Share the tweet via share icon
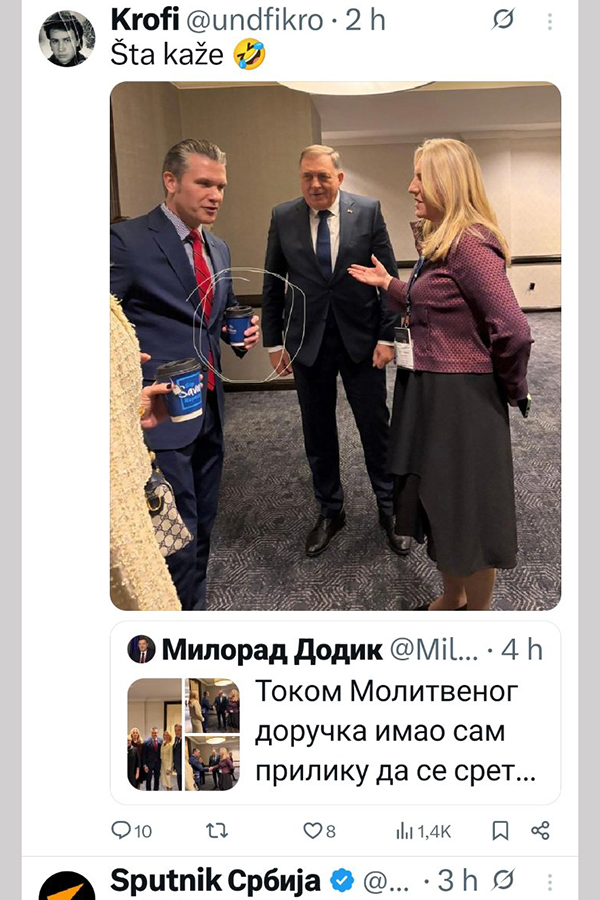The image size is (600, 900). (540, 830)
